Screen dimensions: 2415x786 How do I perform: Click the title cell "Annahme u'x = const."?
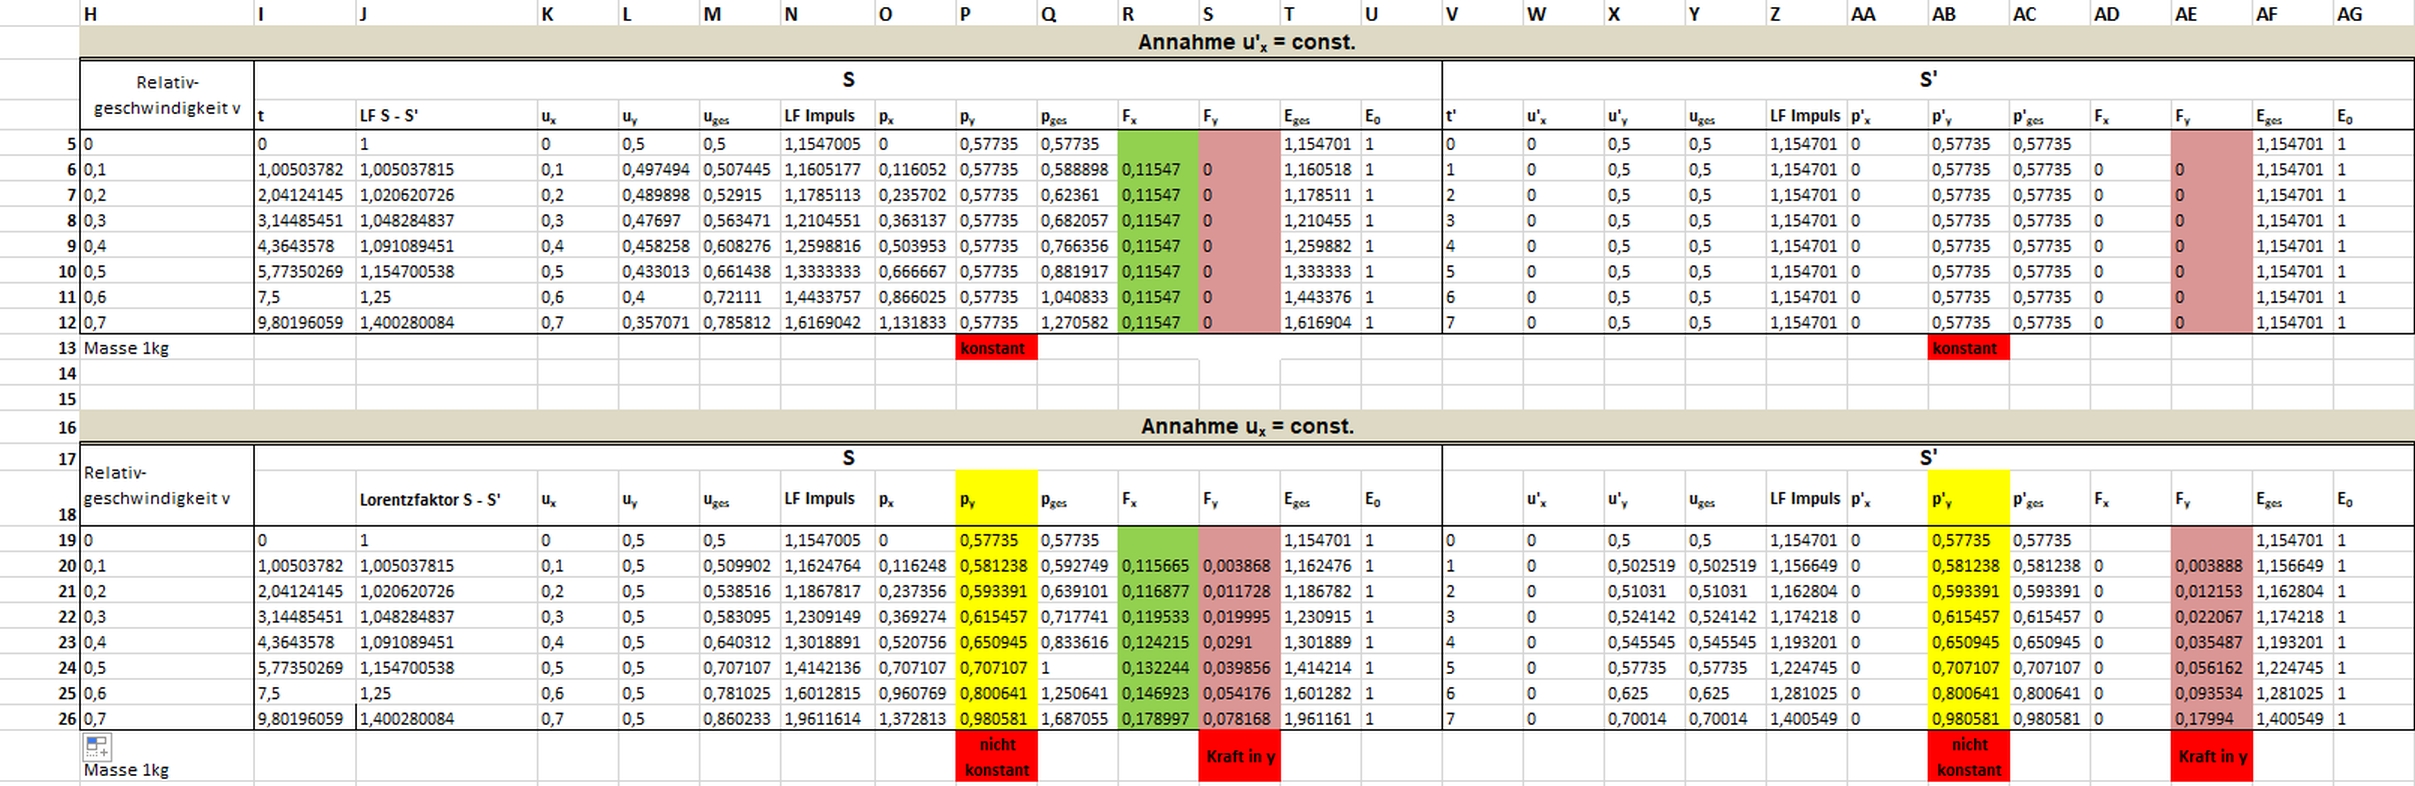point(1247,42)
